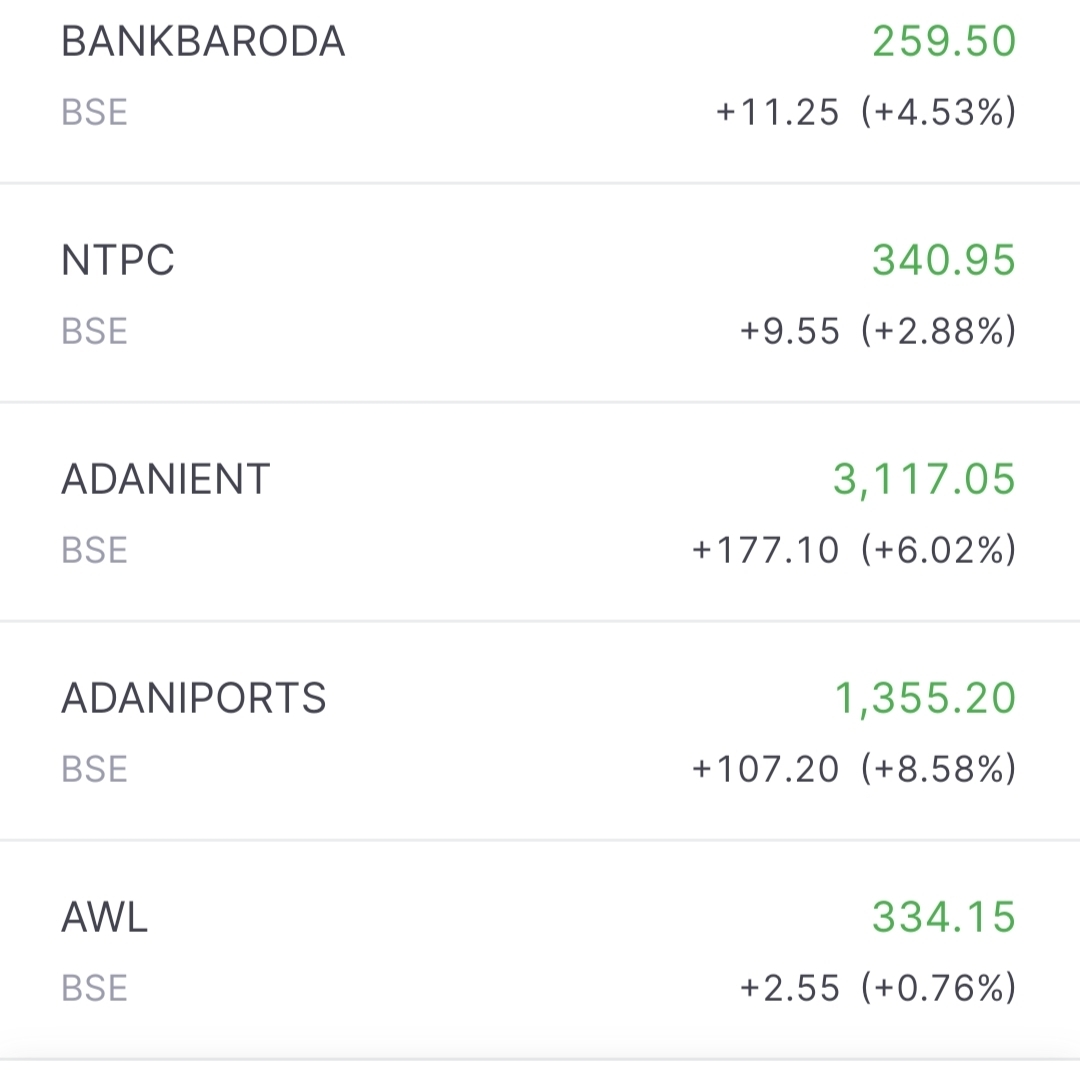Tap the NTPC price 340.95
The height and width of the screenshot is (1072, 1080).
point(943,261)
